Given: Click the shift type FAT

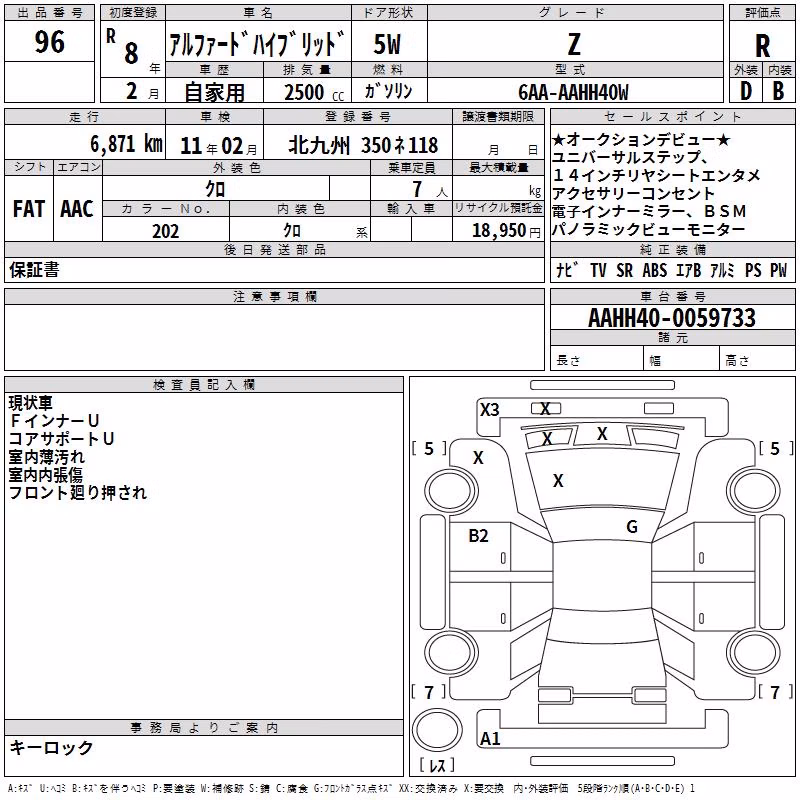Looking at the screenshot, I should (x=29, y=209).
